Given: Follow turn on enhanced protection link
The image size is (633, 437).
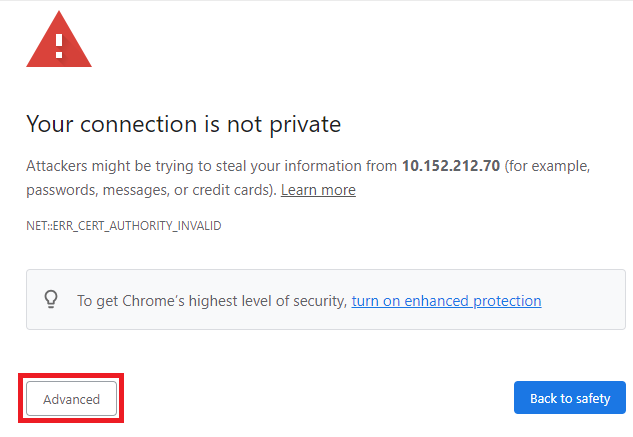Looking at the screenshot, I should pos(446,301).
